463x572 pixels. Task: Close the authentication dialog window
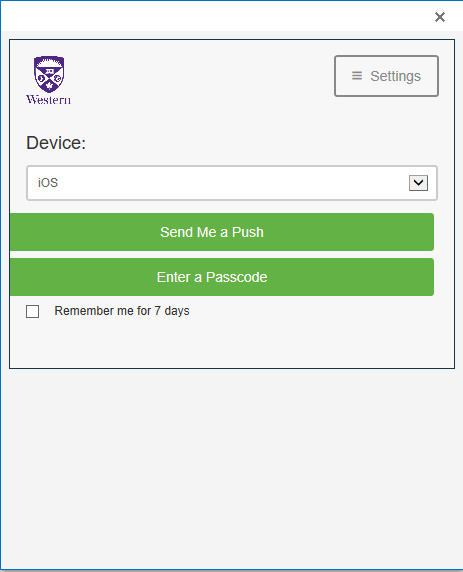coord(440,17)
